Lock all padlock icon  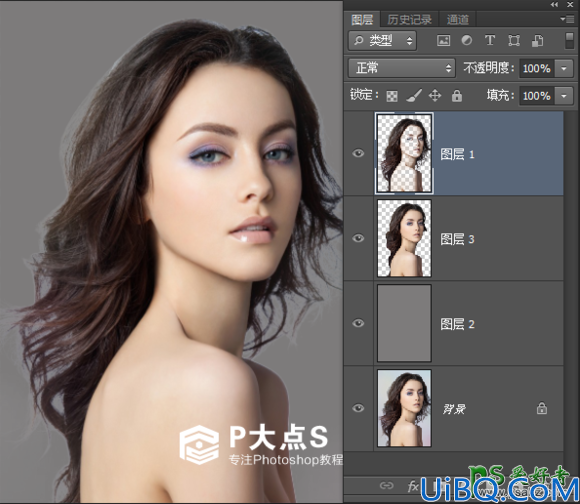pos(457,96)
